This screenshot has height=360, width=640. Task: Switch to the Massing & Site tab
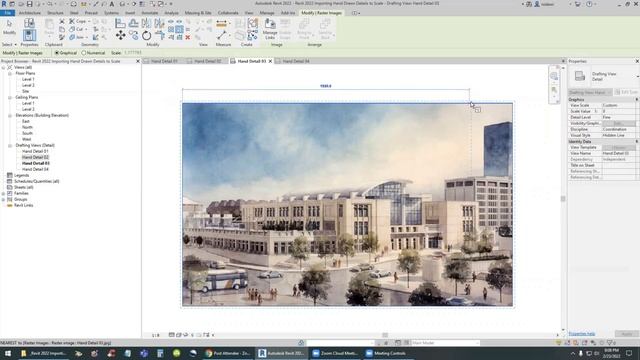pyautogui.click(x=198, y=13)
